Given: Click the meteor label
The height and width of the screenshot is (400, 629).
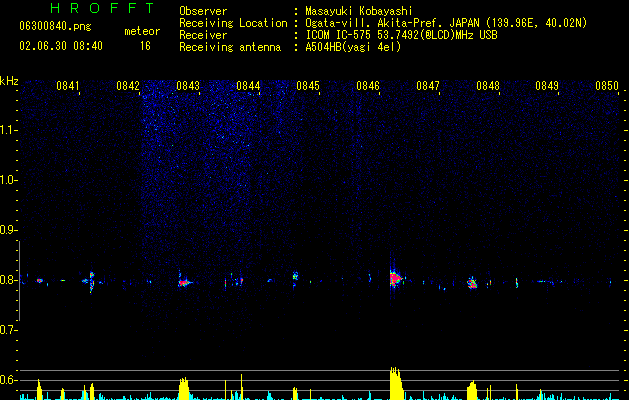Looking at the screenshot, I should 142,31.
